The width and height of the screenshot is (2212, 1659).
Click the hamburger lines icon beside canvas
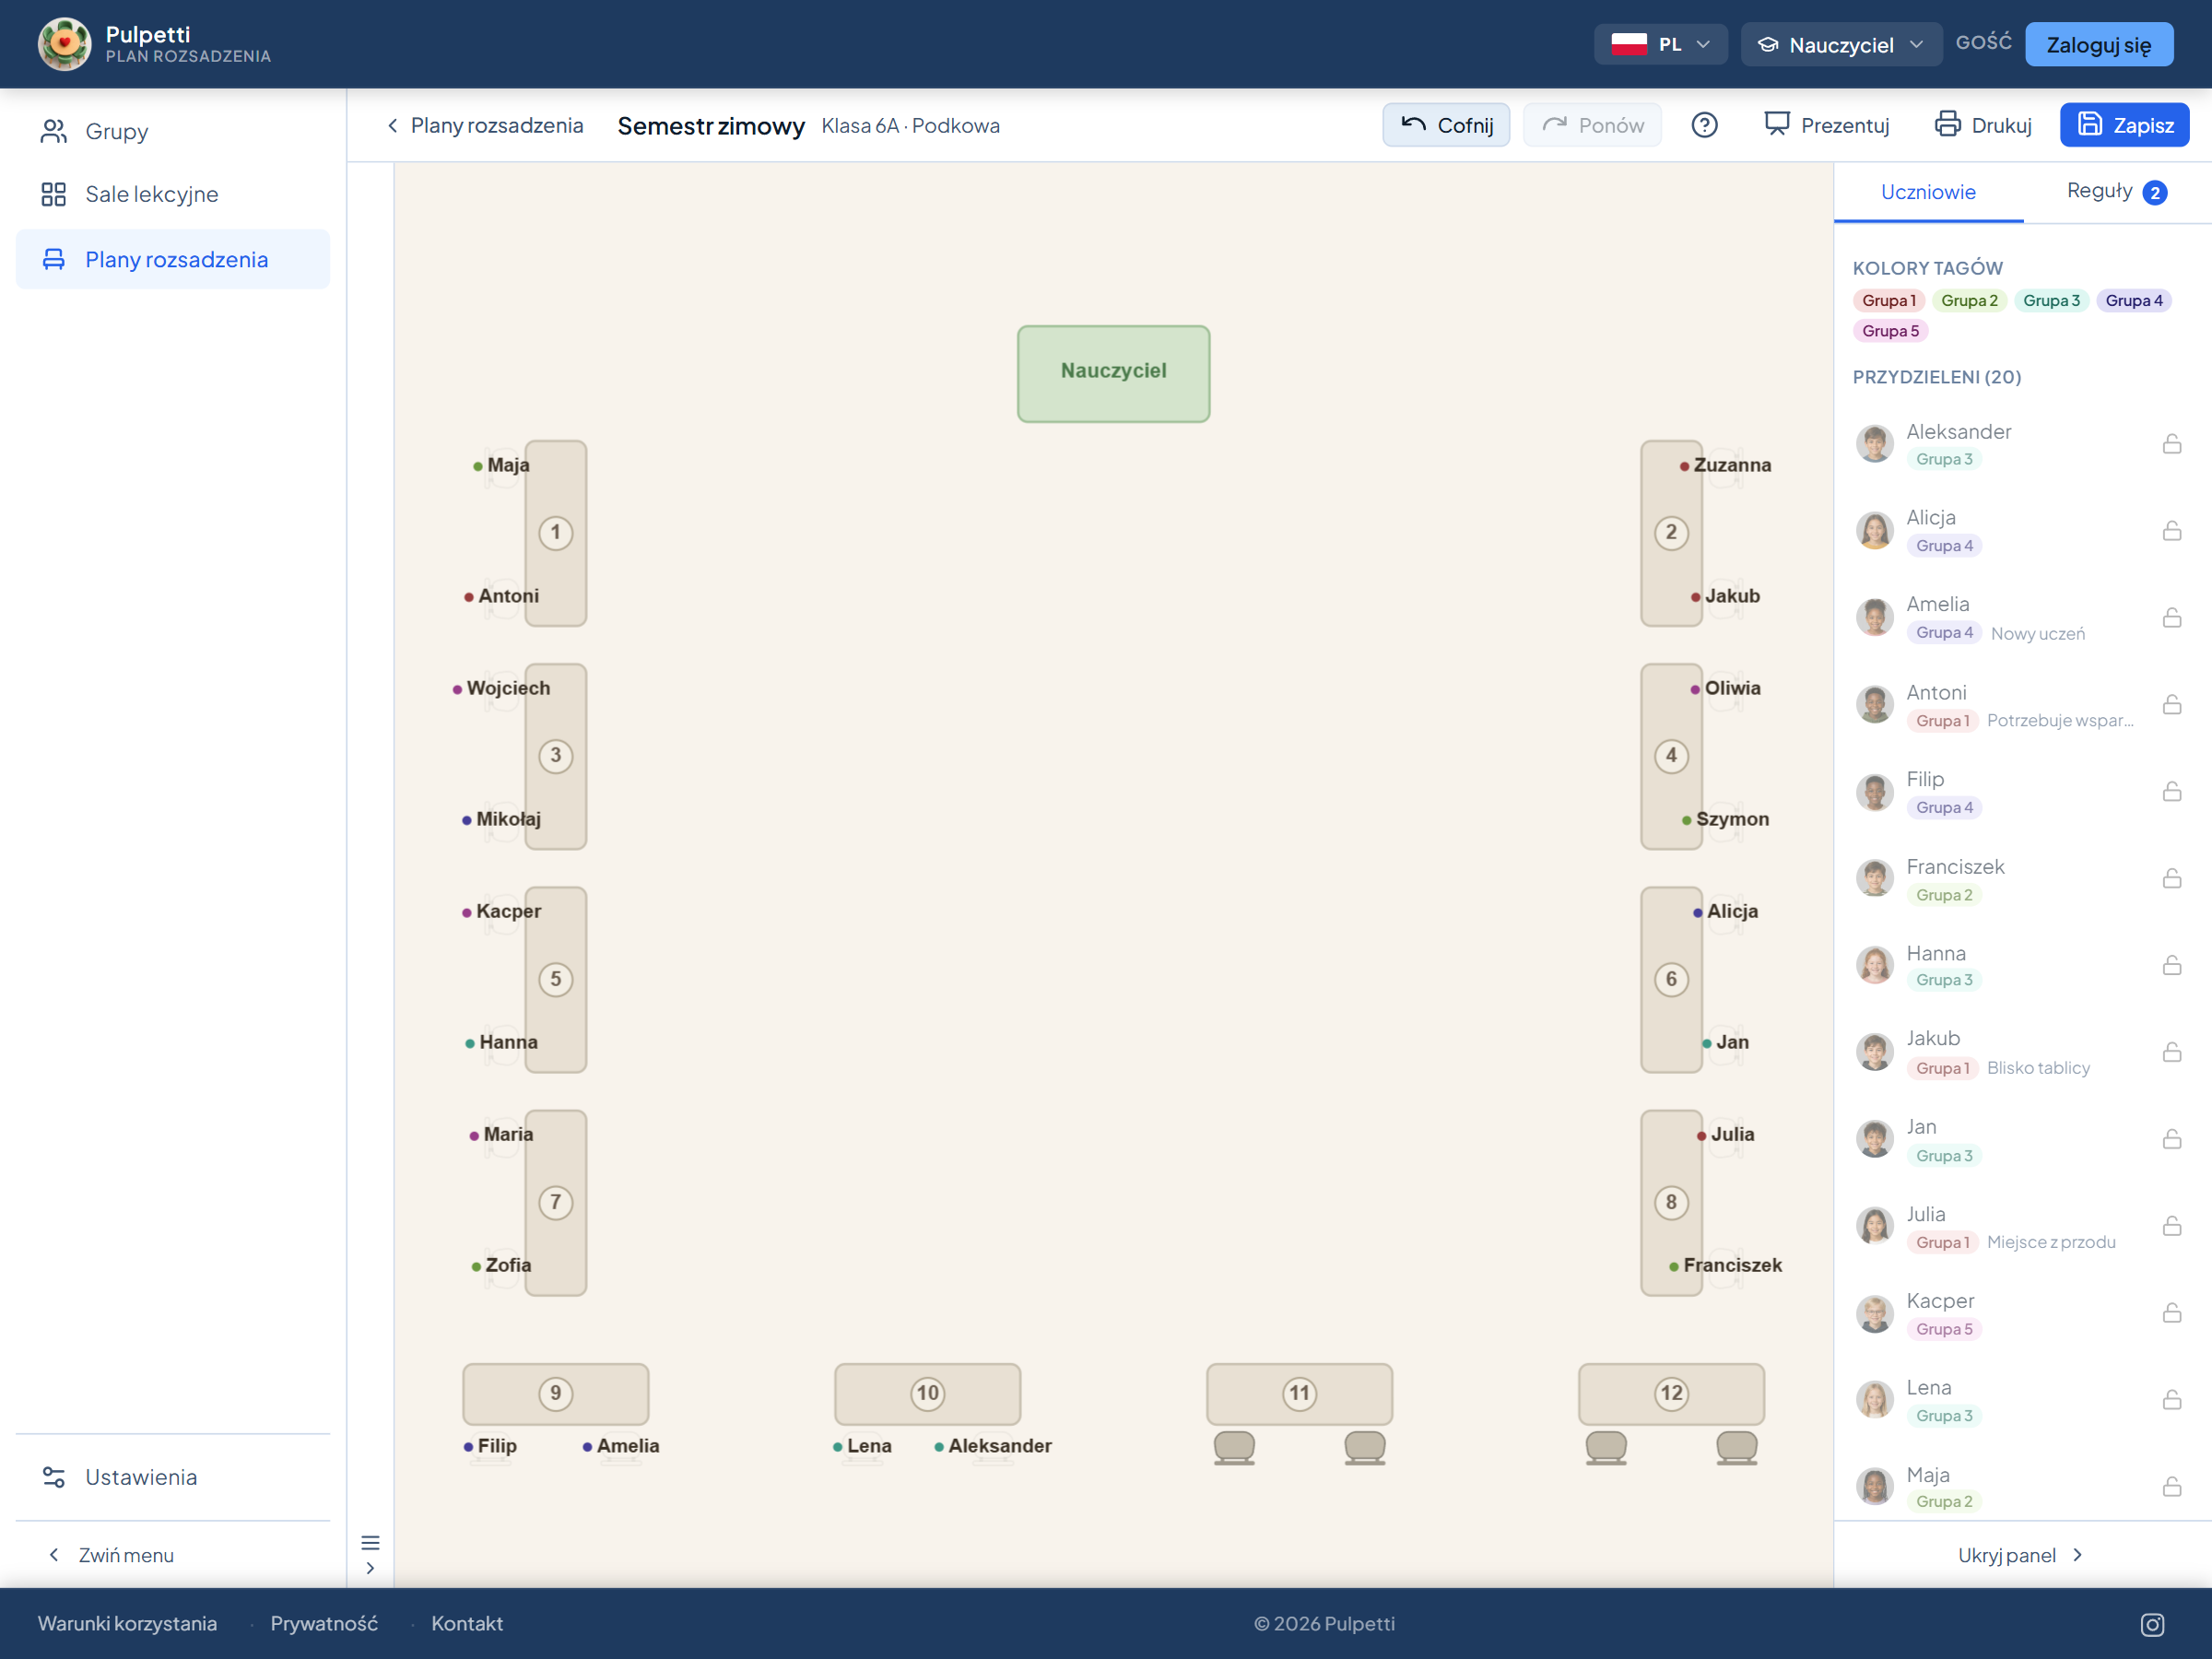pos(370,1542)
